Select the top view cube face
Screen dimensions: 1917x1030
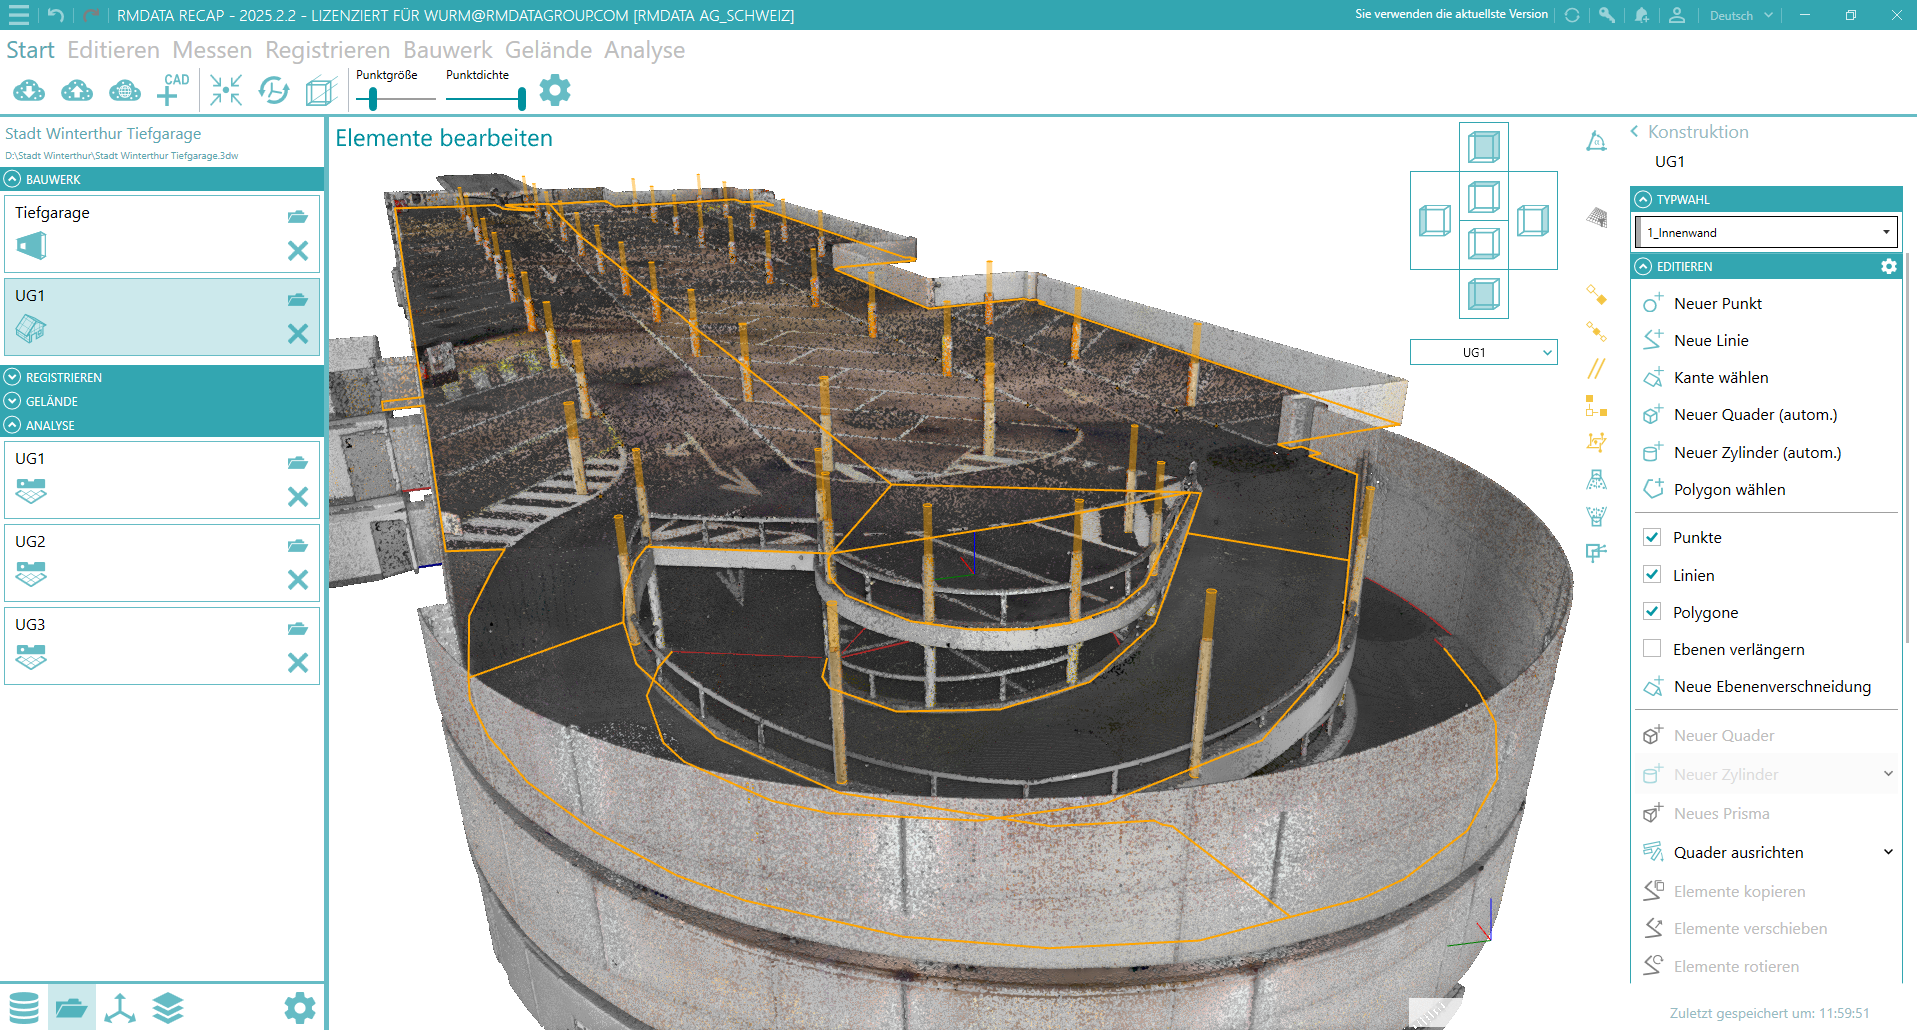click(1483, 147)
